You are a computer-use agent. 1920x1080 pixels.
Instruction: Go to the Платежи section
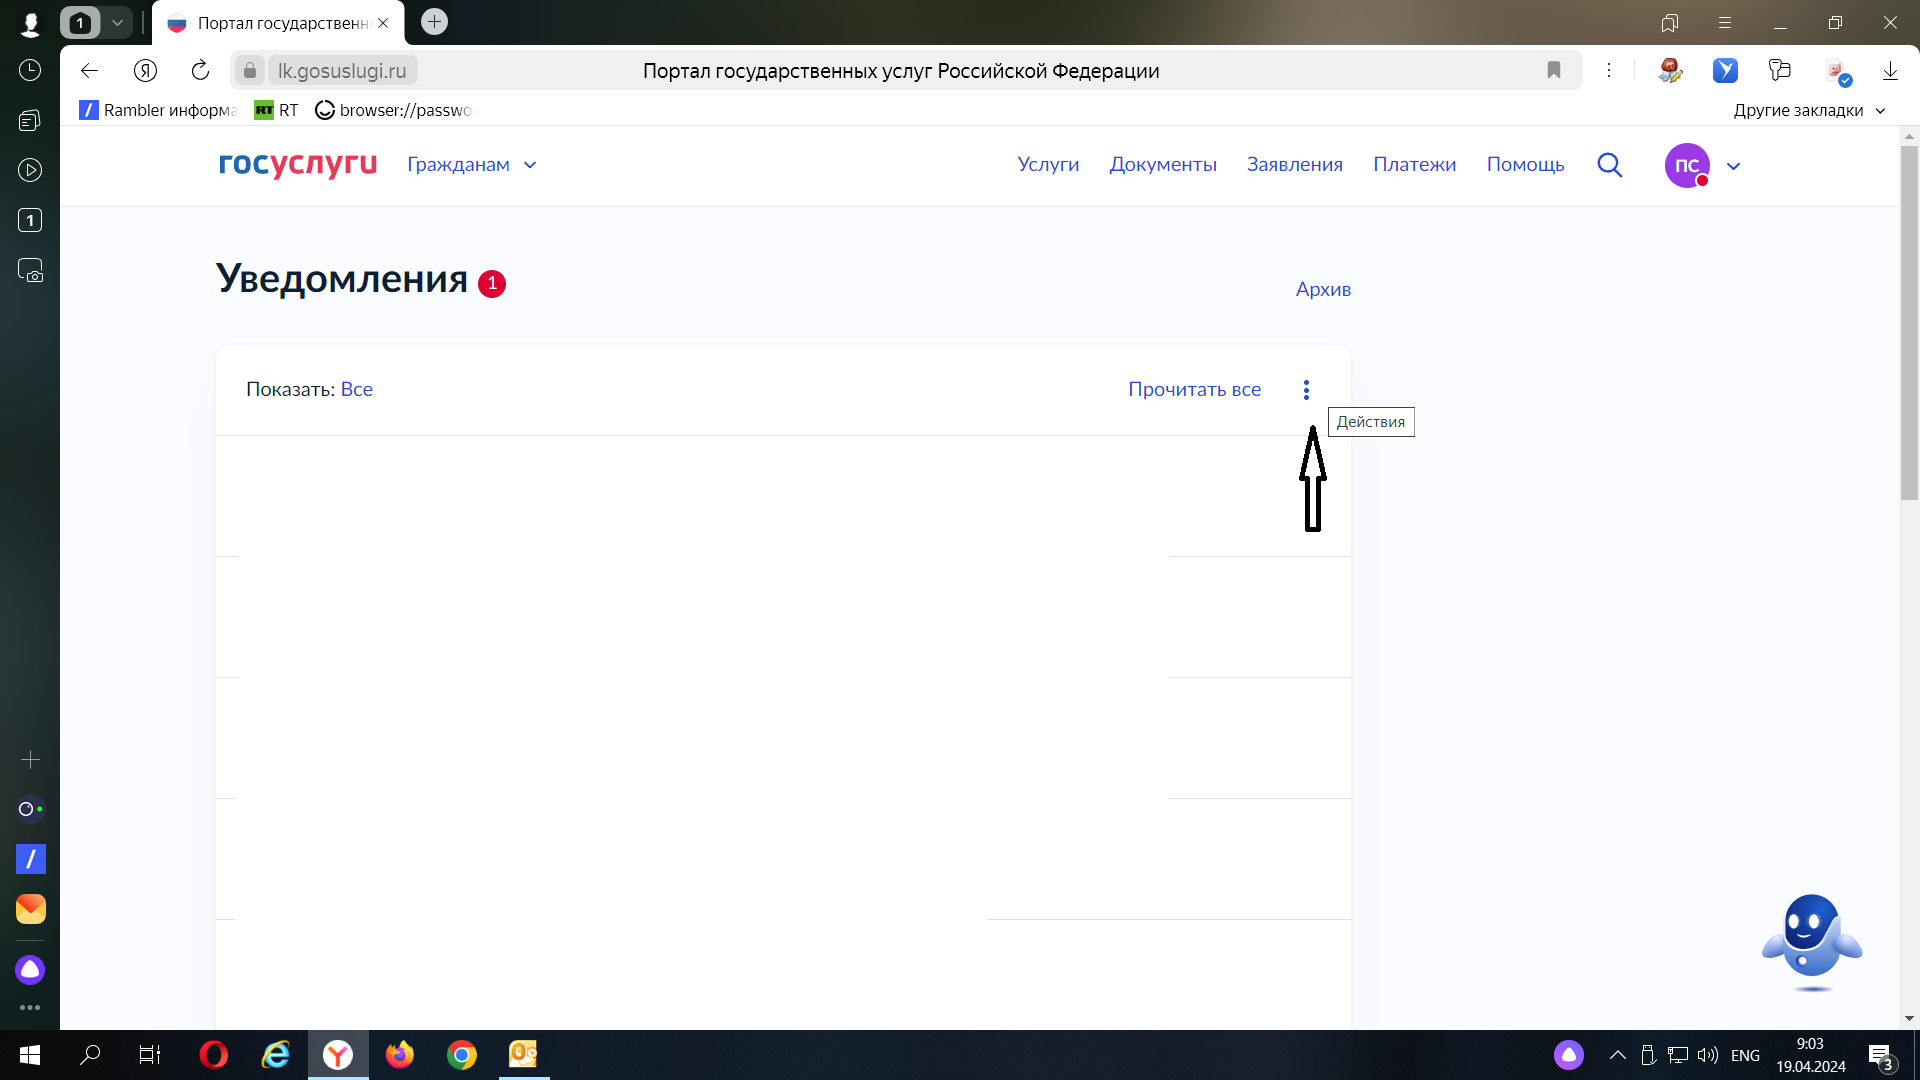[x=1414, y=165]
